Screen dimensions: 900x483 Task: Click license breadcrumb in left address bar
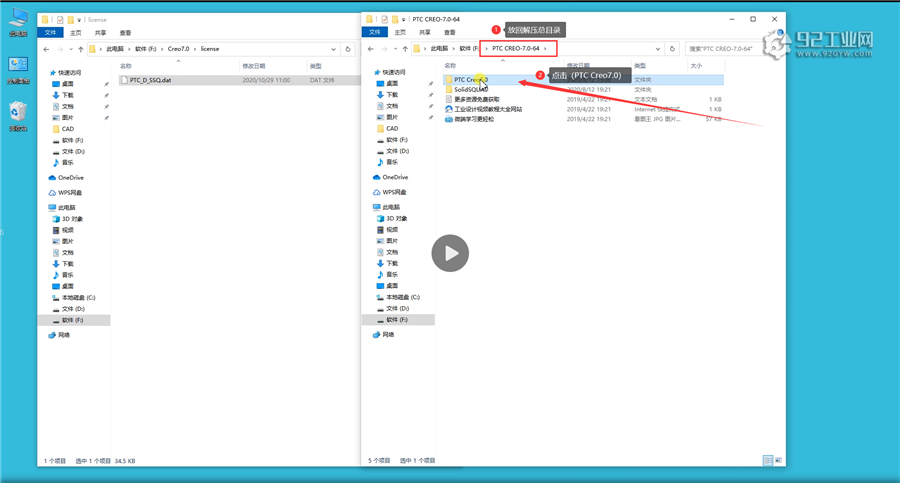(x=210, y=49)
